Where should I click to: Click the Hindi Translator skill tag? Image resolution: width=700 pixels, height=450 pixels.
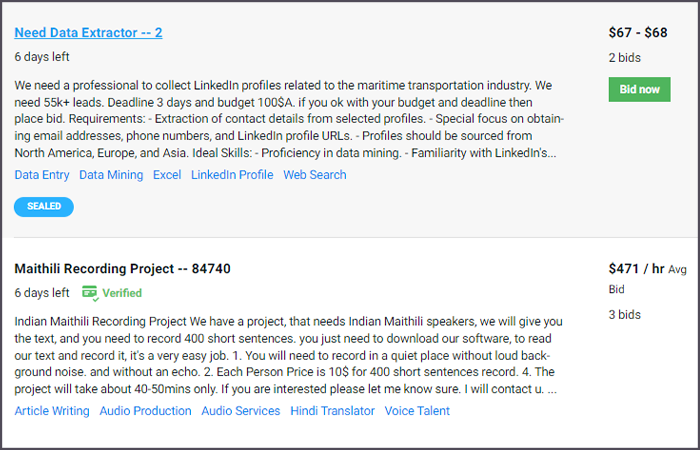332,411
